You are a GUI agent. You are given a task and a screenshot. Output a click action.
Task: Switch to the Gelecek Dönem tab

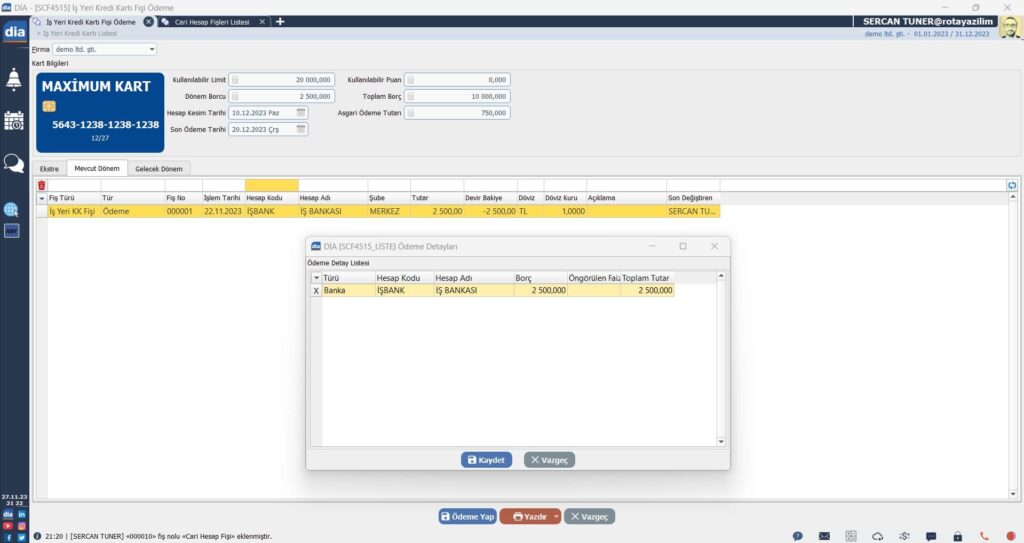pyautogui.click(x=159, y=169)
